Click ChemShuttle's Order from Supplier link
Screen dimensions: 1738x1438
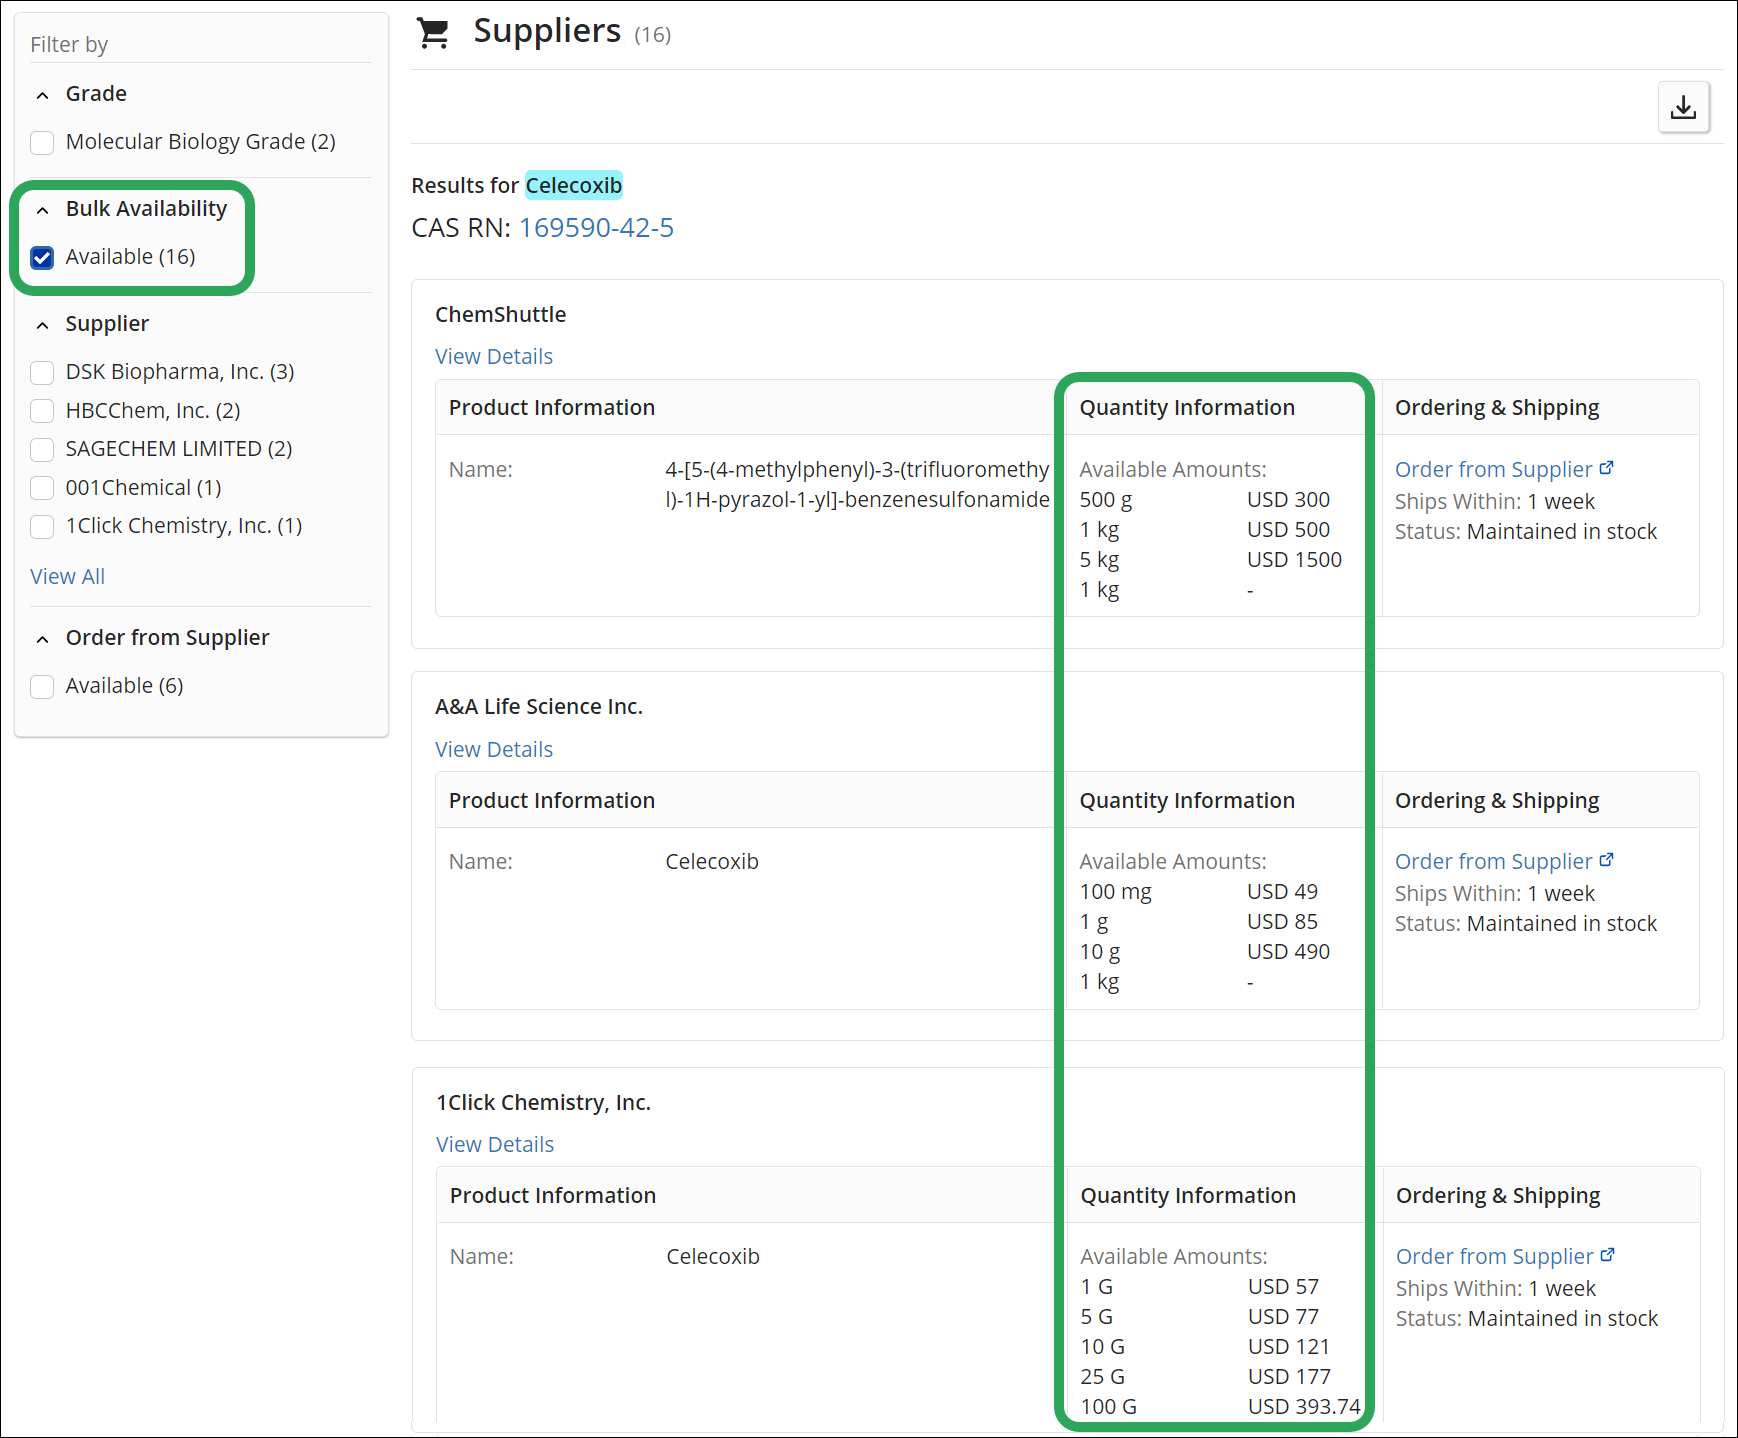click(x=1493, y=469)
